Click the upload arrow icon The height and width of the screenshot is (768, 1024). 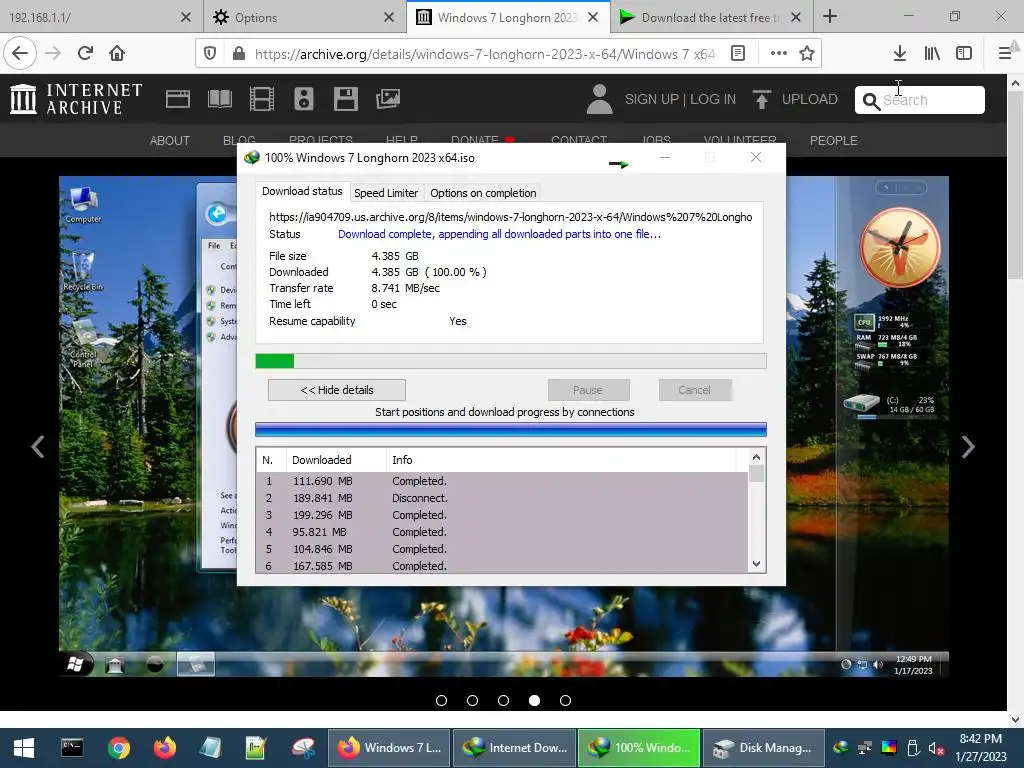pos(761,99)
